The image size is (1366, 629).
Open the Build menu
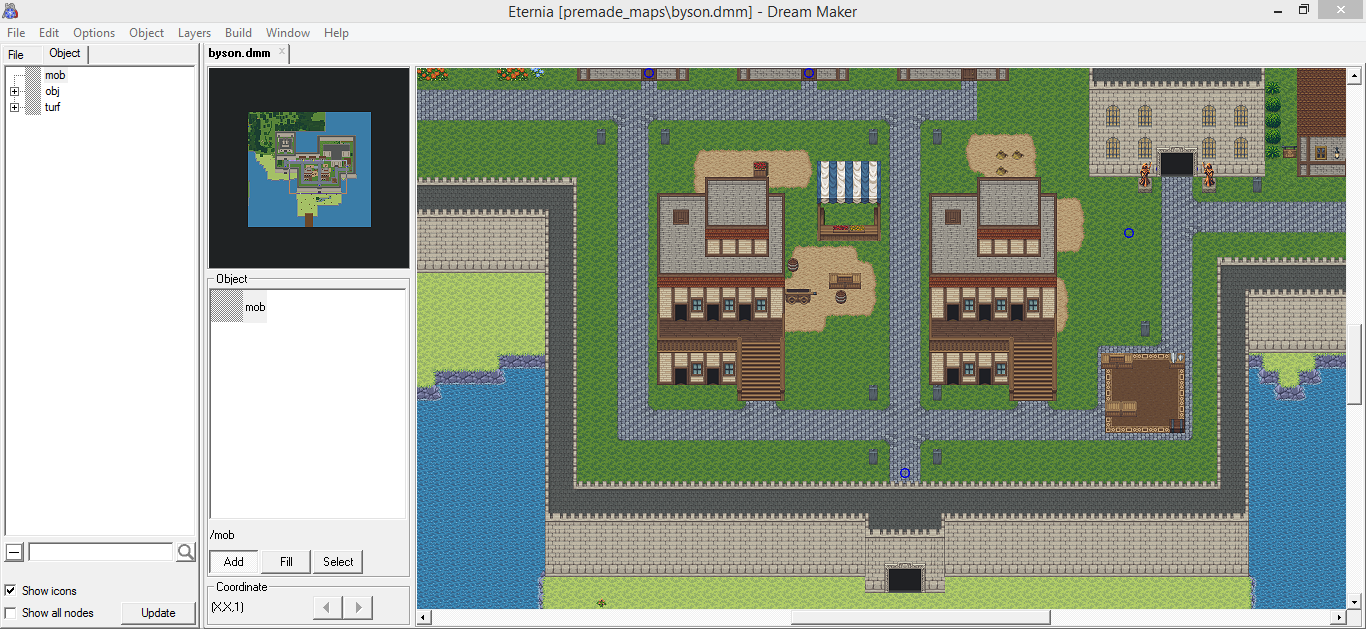click(x=238, y=33)
